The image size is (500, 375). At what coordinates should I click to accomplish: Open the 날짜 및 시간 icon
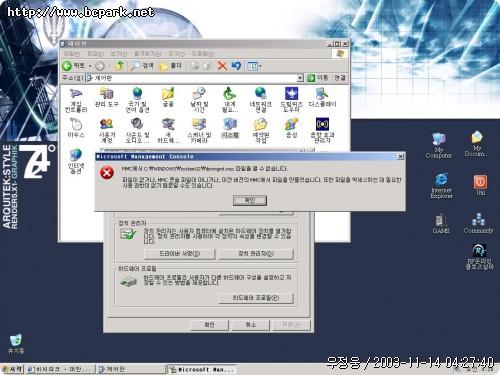click(199, 100)
